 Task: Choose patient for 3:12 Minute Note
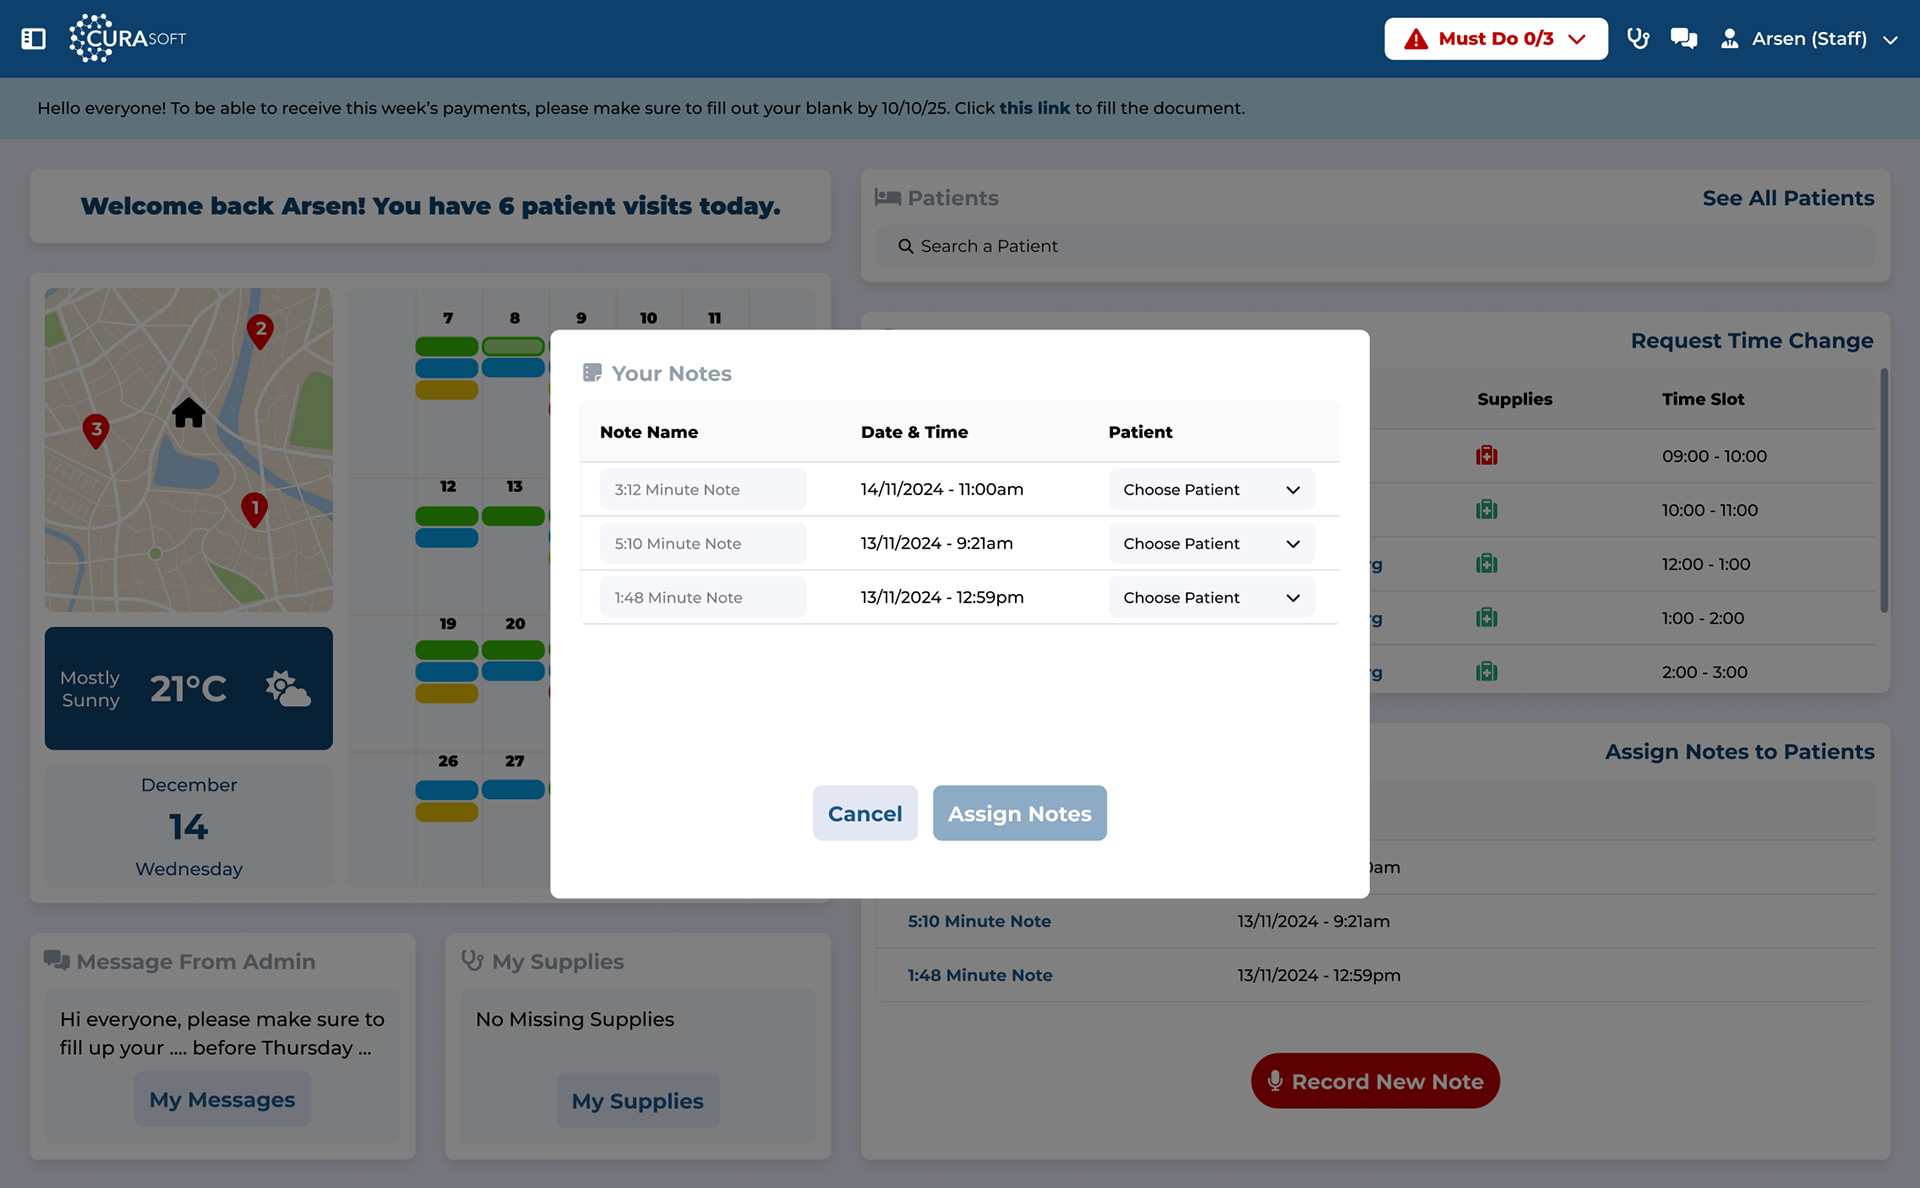(1210, 490)
